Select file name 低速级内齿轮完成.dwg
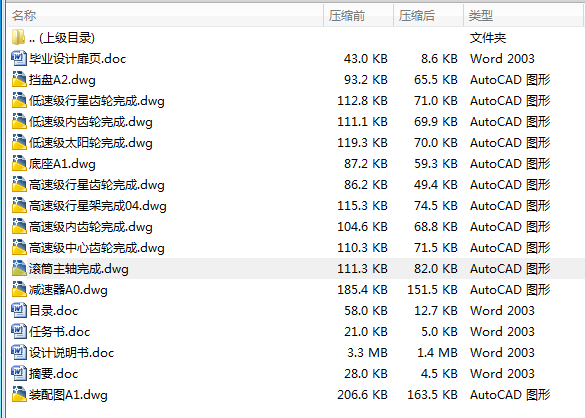The width and height of the screenshot is (585, 418). point(91,122)
